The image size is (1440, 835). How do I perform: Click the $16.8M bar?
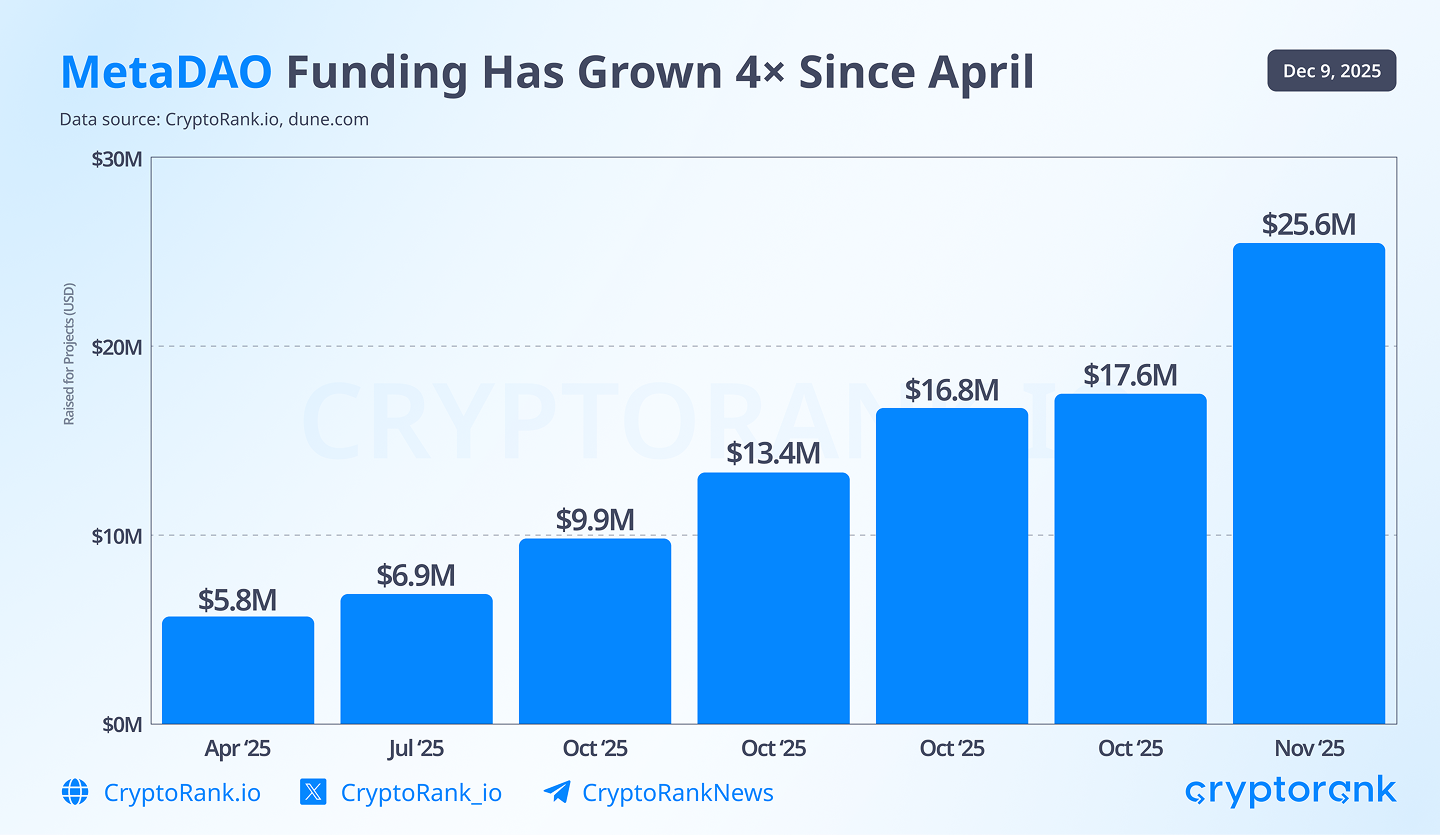[951, 566]
